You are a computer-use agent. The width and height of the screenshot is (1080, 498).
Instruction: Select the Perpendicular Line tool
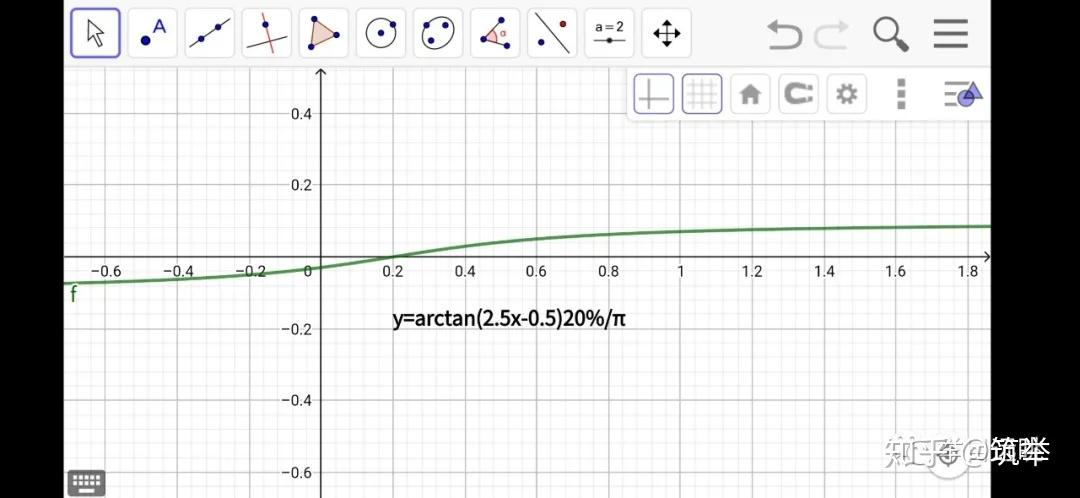267,32
